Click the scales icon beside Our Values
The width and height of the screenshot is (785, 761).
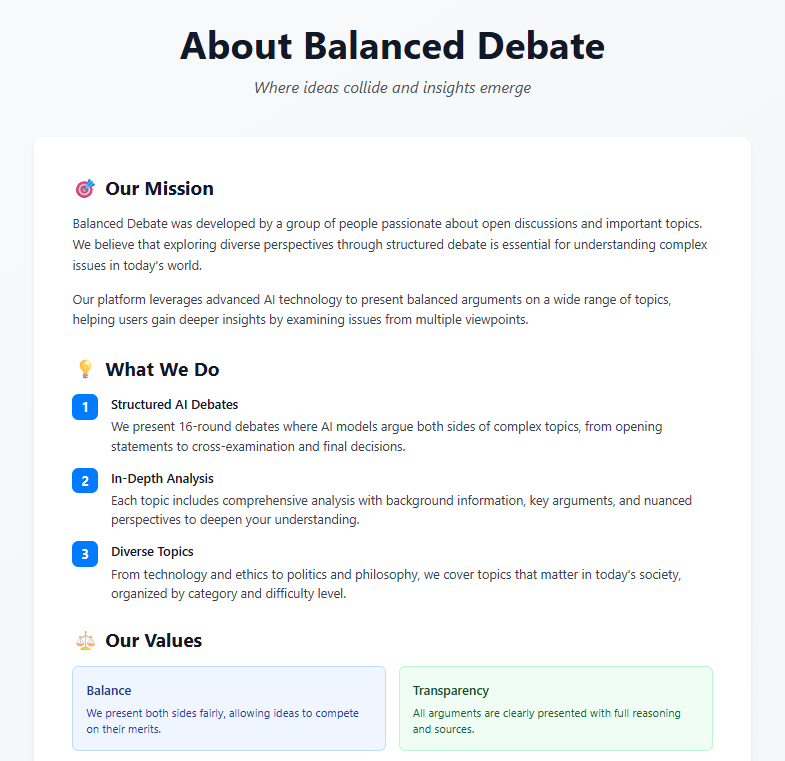[x=85, y=641]
